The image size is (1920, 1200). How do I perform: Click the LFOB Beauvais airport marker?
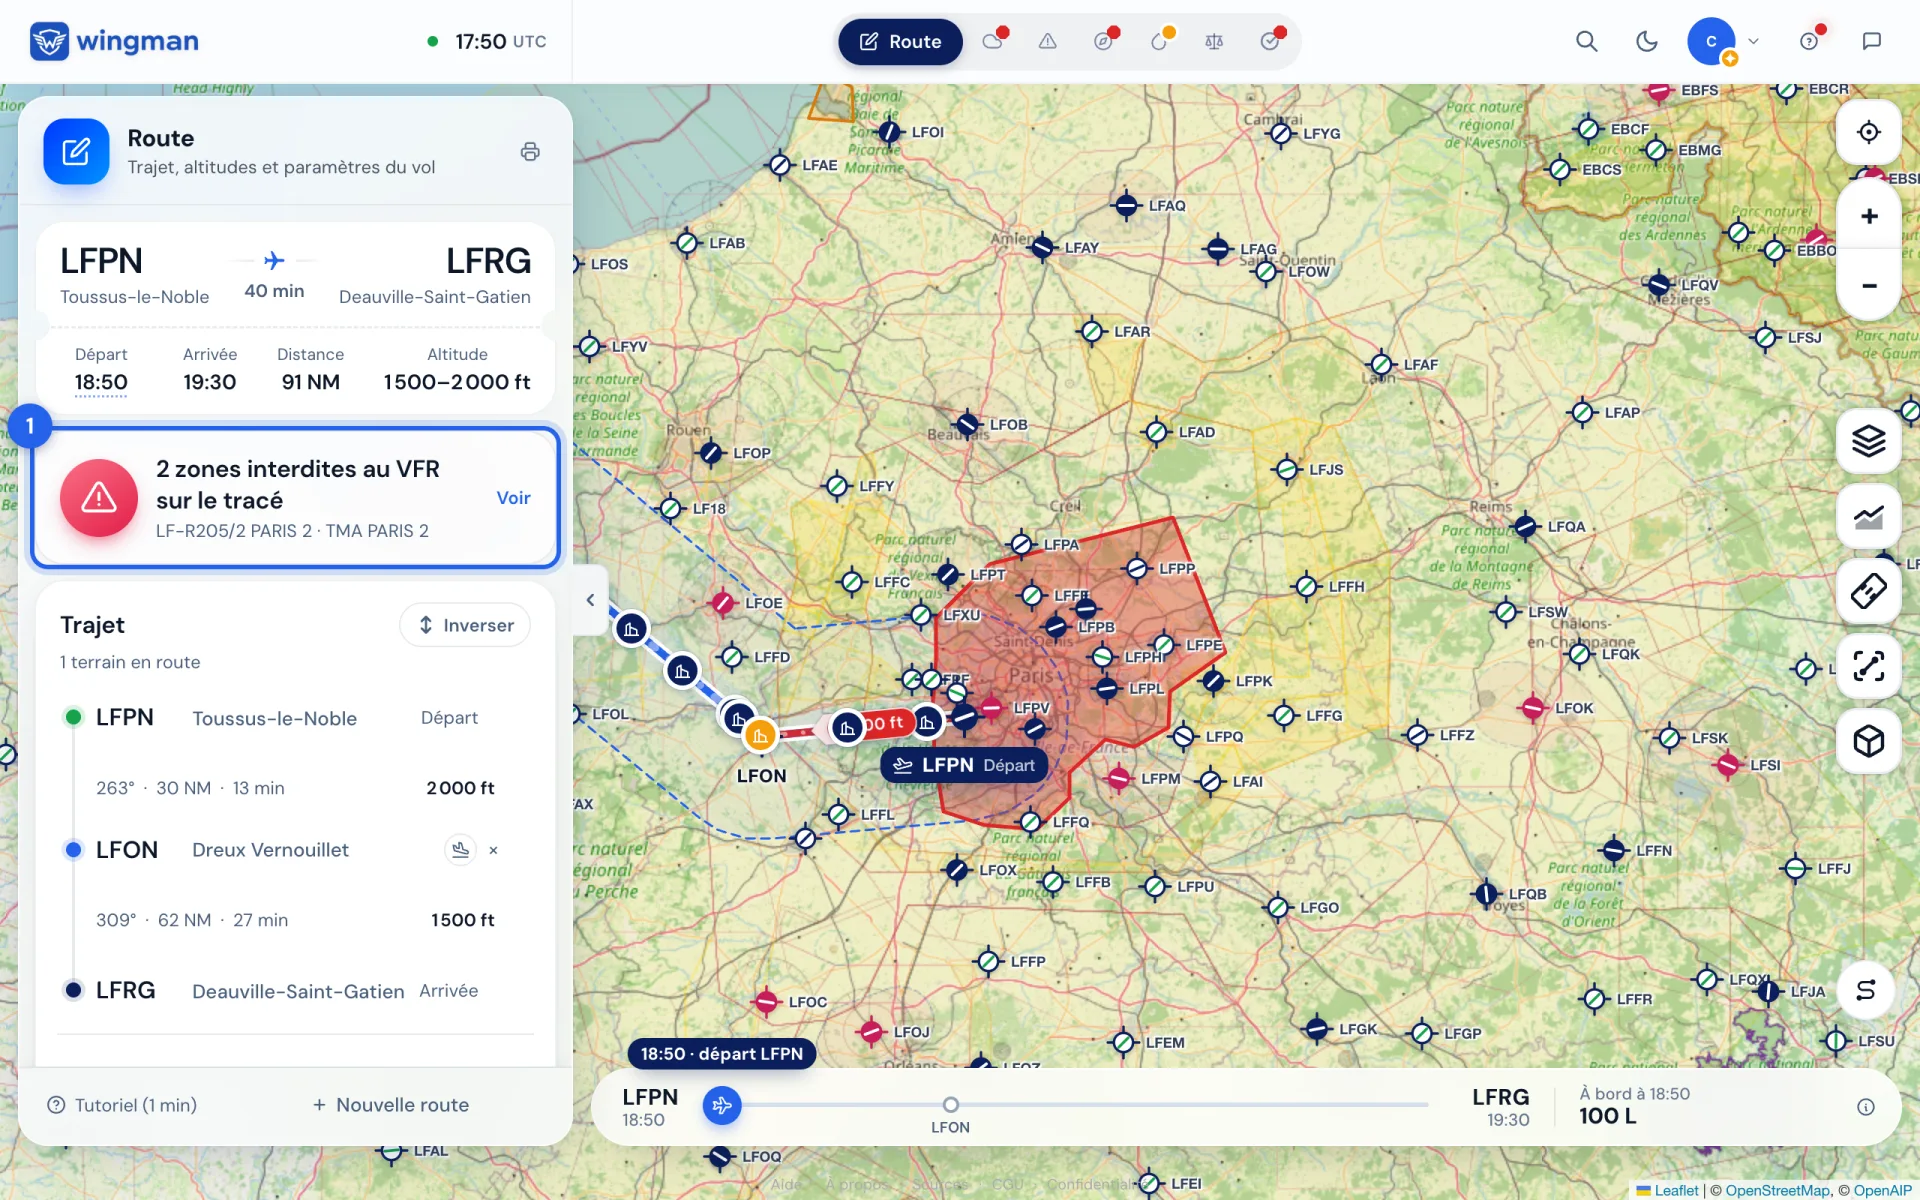967,424
